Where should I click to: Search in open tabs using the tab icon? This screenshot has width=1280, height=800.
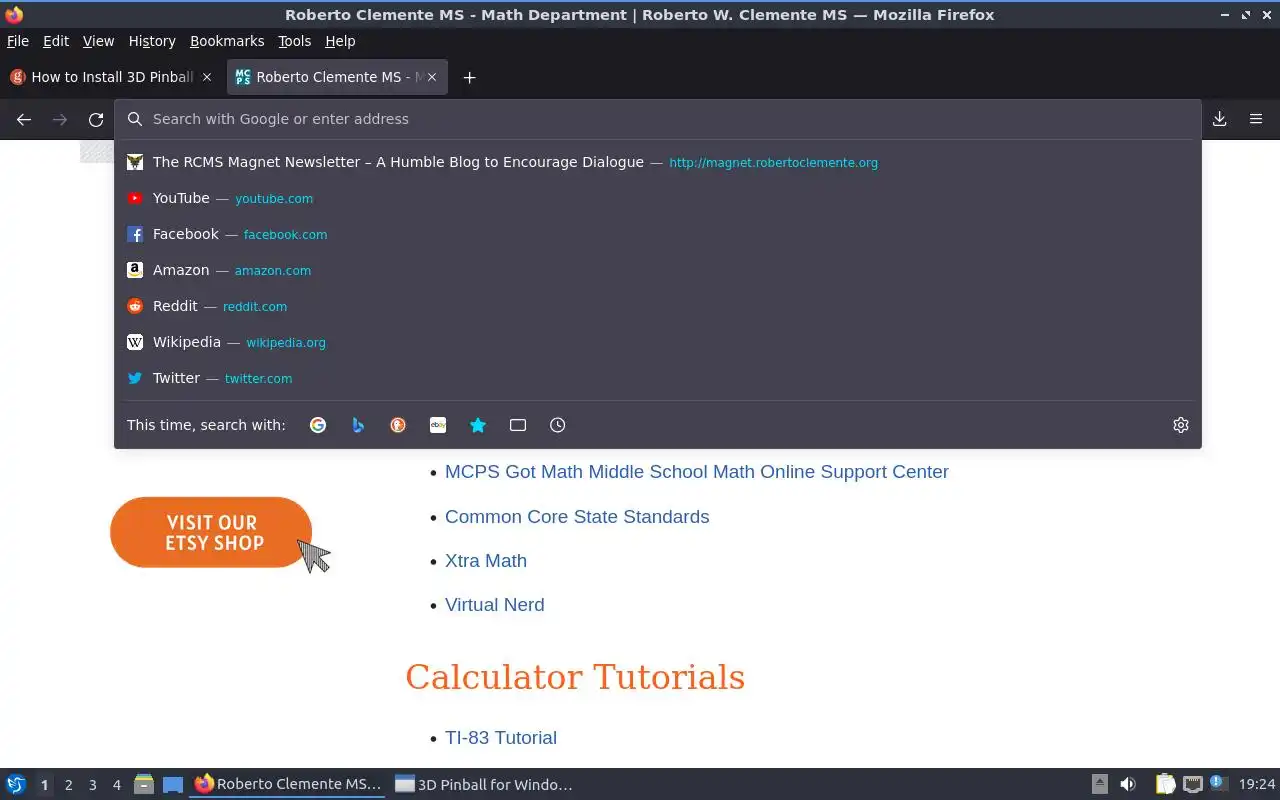[518, 425]
